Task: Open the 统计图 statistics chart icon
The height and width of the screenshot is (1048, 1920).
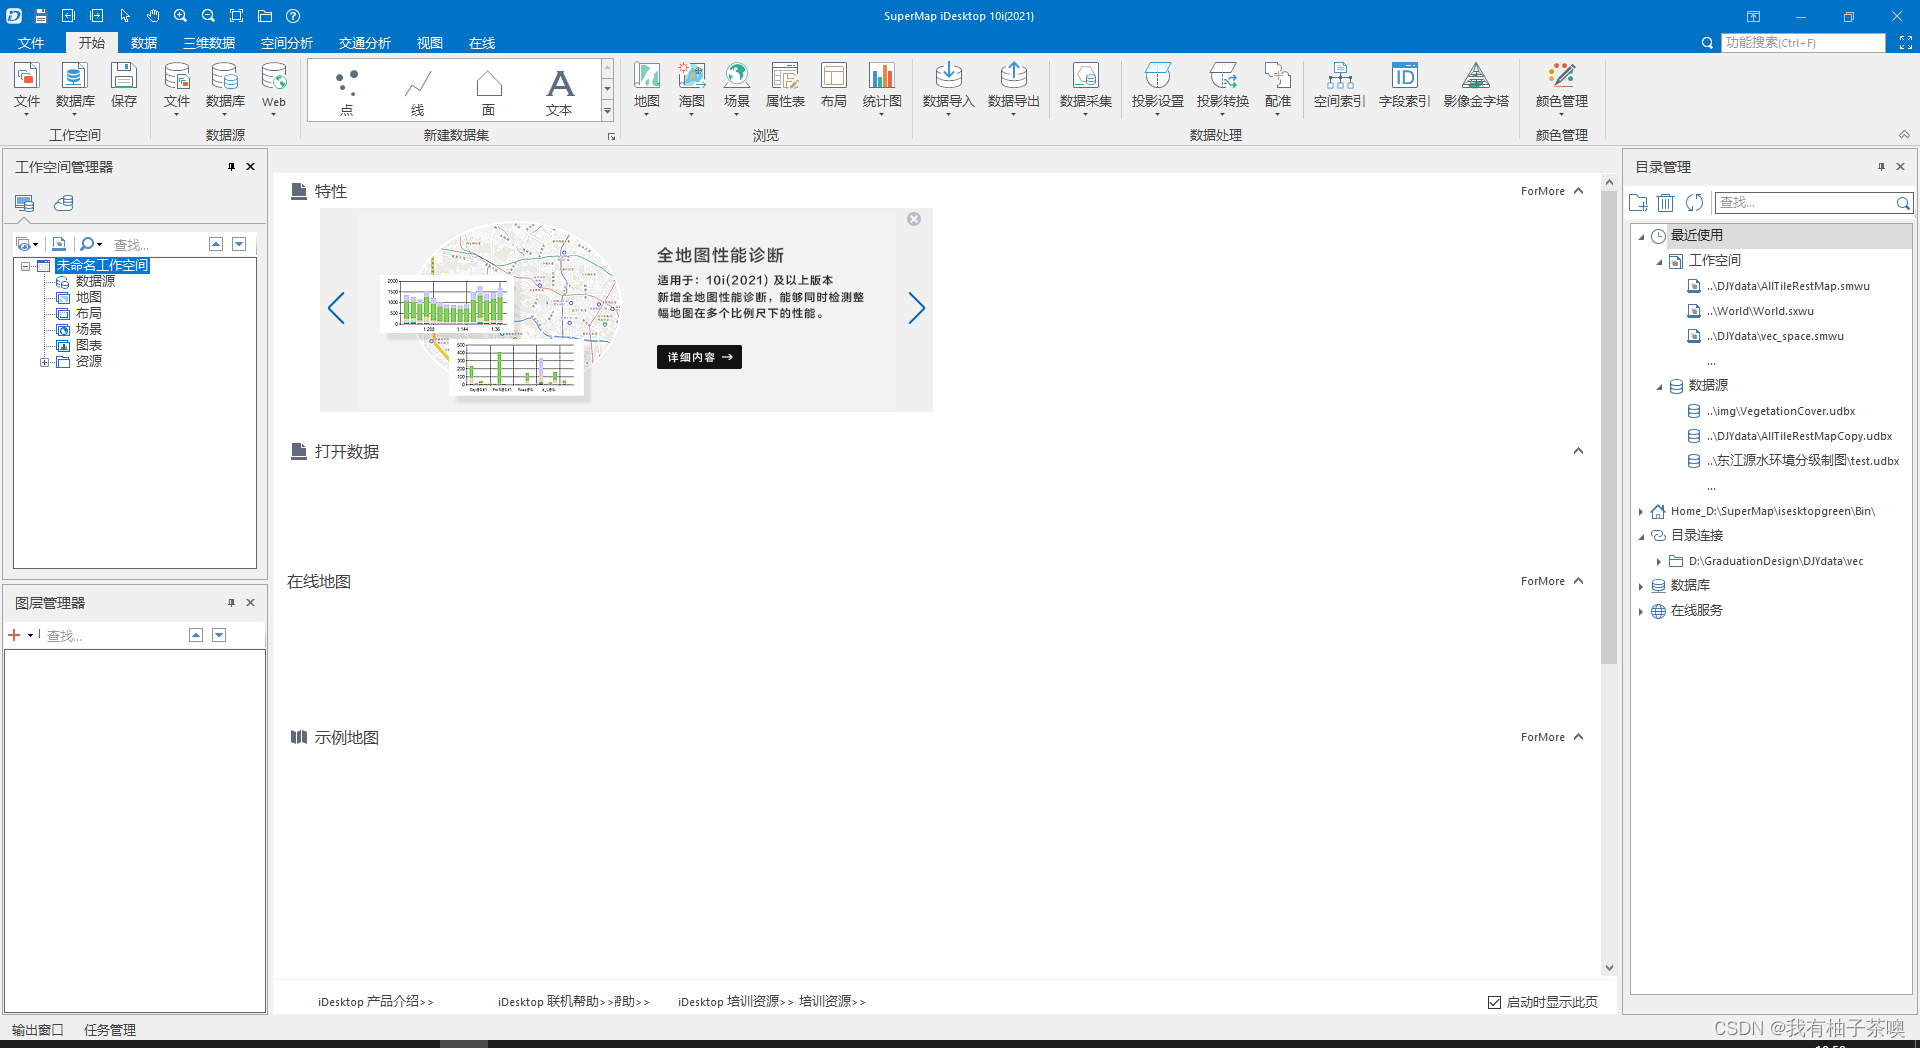Action: [x=882, y=86]
